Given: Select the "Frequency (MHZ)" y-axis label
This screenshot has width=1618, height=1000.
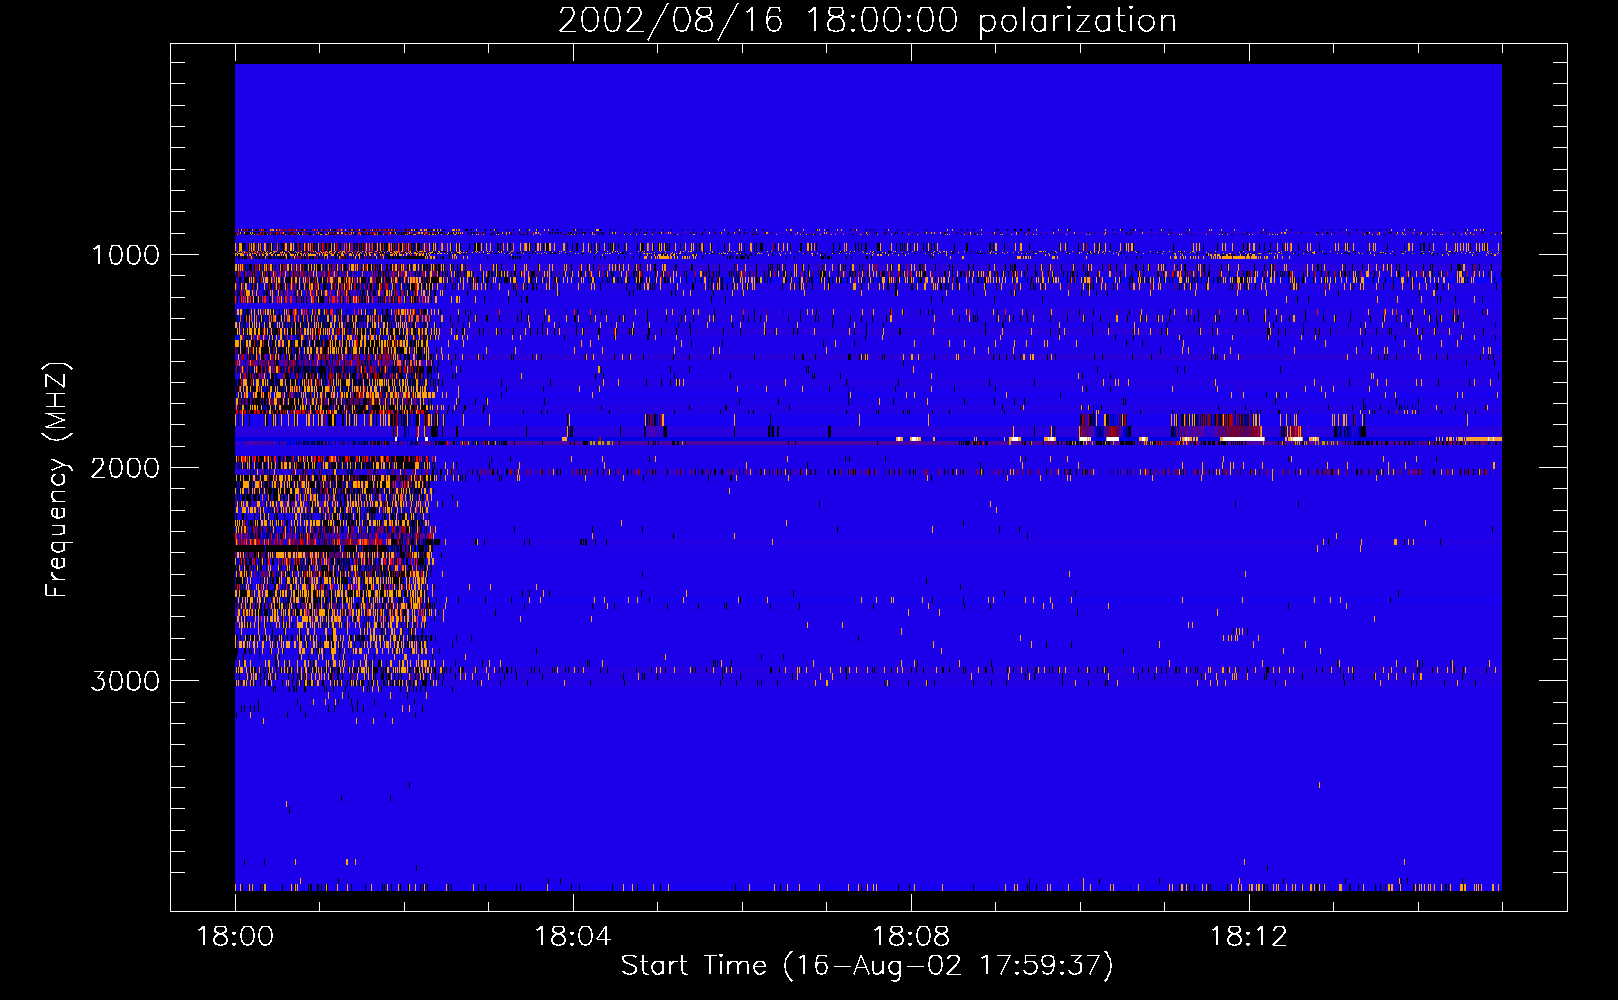Looking at the screenshot, I should pos(58,480).
